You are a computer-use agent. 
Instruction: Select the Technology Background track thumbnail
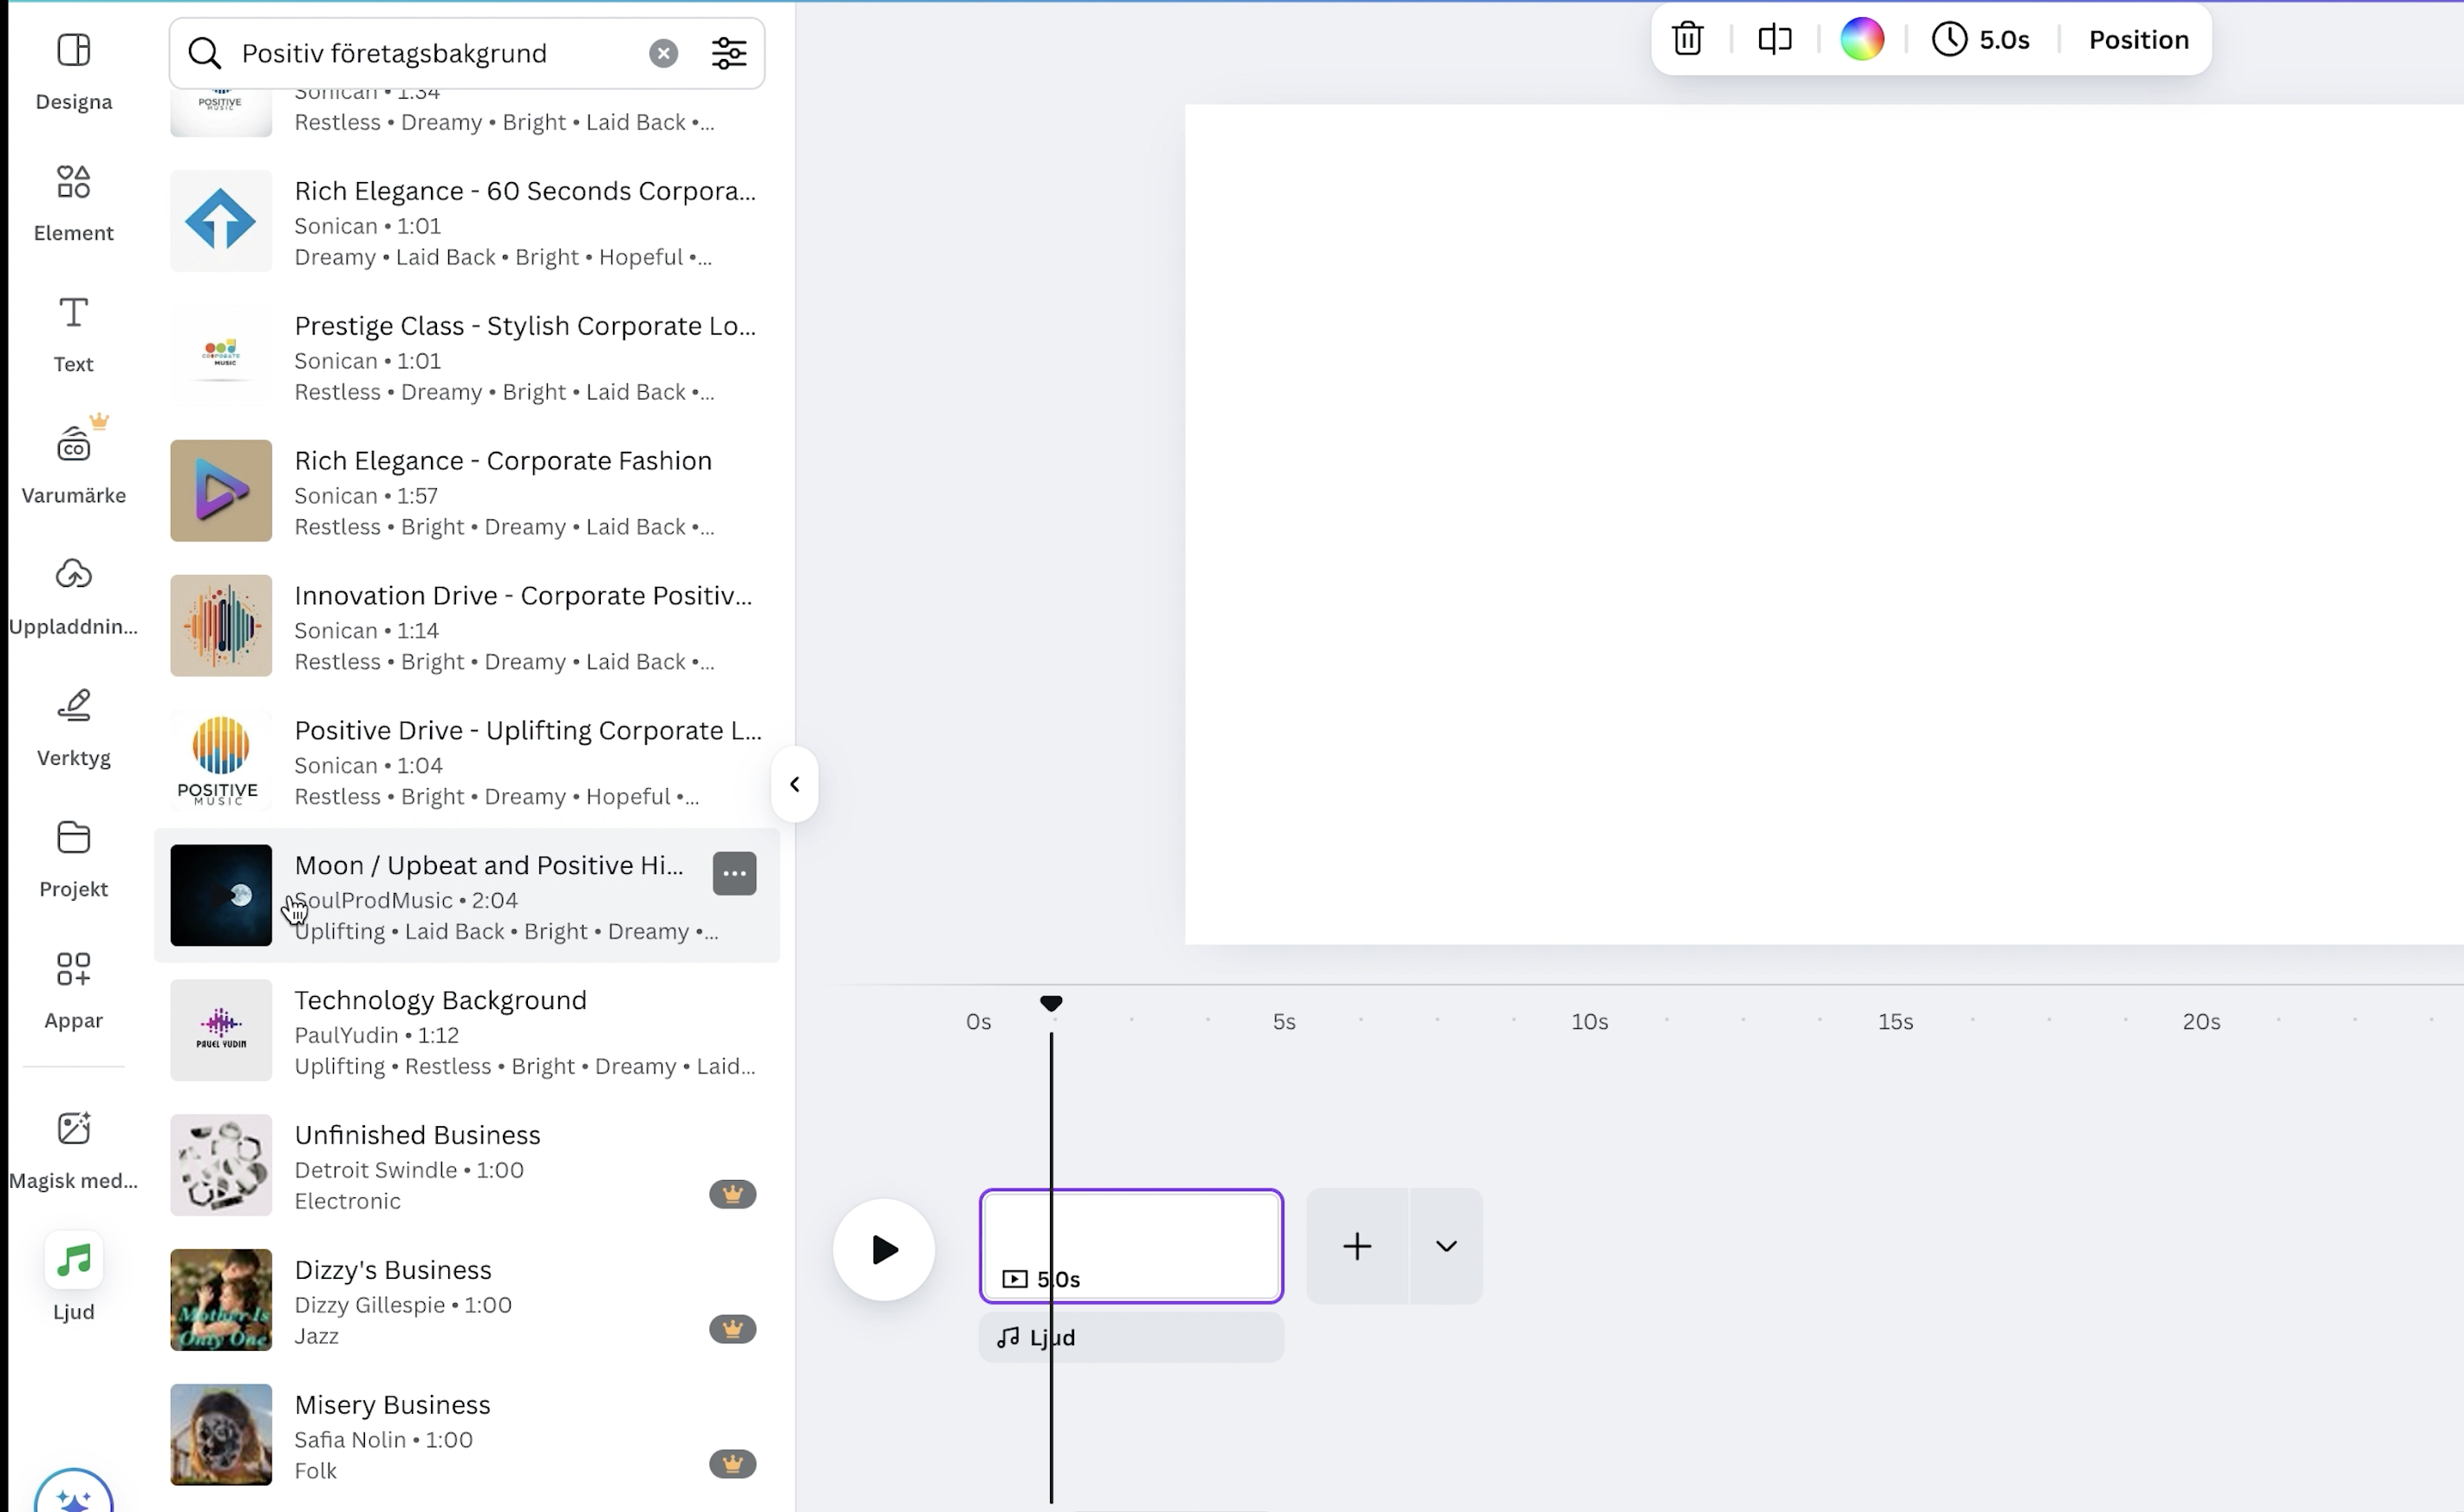click(220, 1030)
